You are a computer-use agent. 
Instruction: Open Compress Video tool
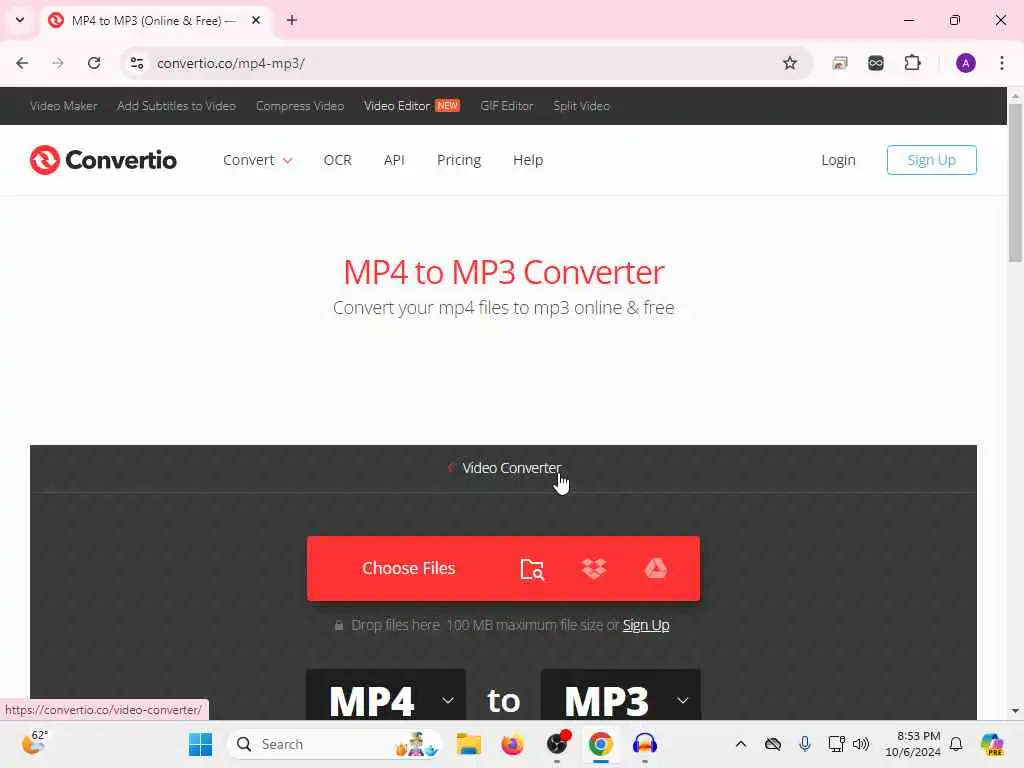click(300, 106)
